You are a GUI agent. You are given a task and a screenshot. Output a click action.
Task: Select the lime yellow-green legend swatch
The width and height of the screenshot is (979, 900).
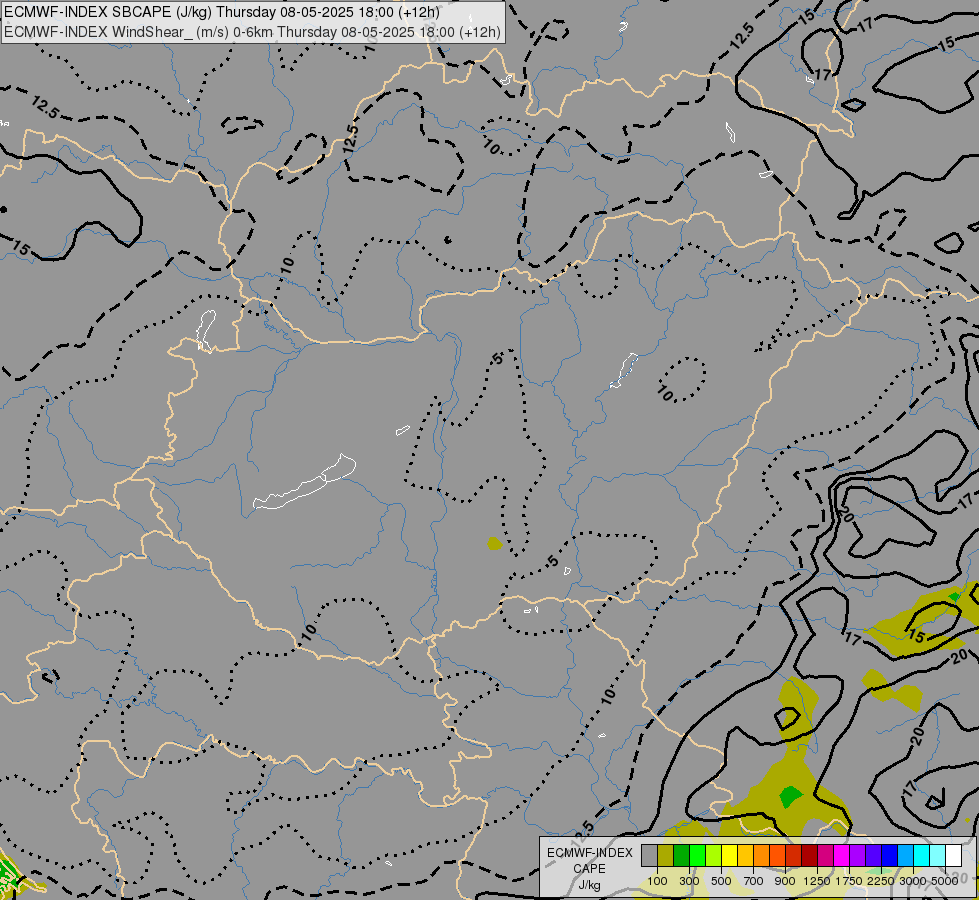pos(714,855)
